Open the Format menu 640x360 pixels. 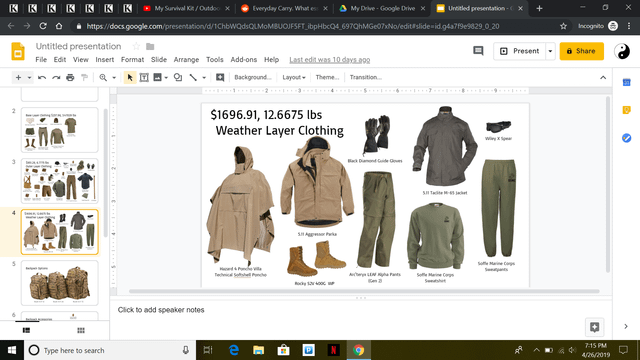[132, 60]
